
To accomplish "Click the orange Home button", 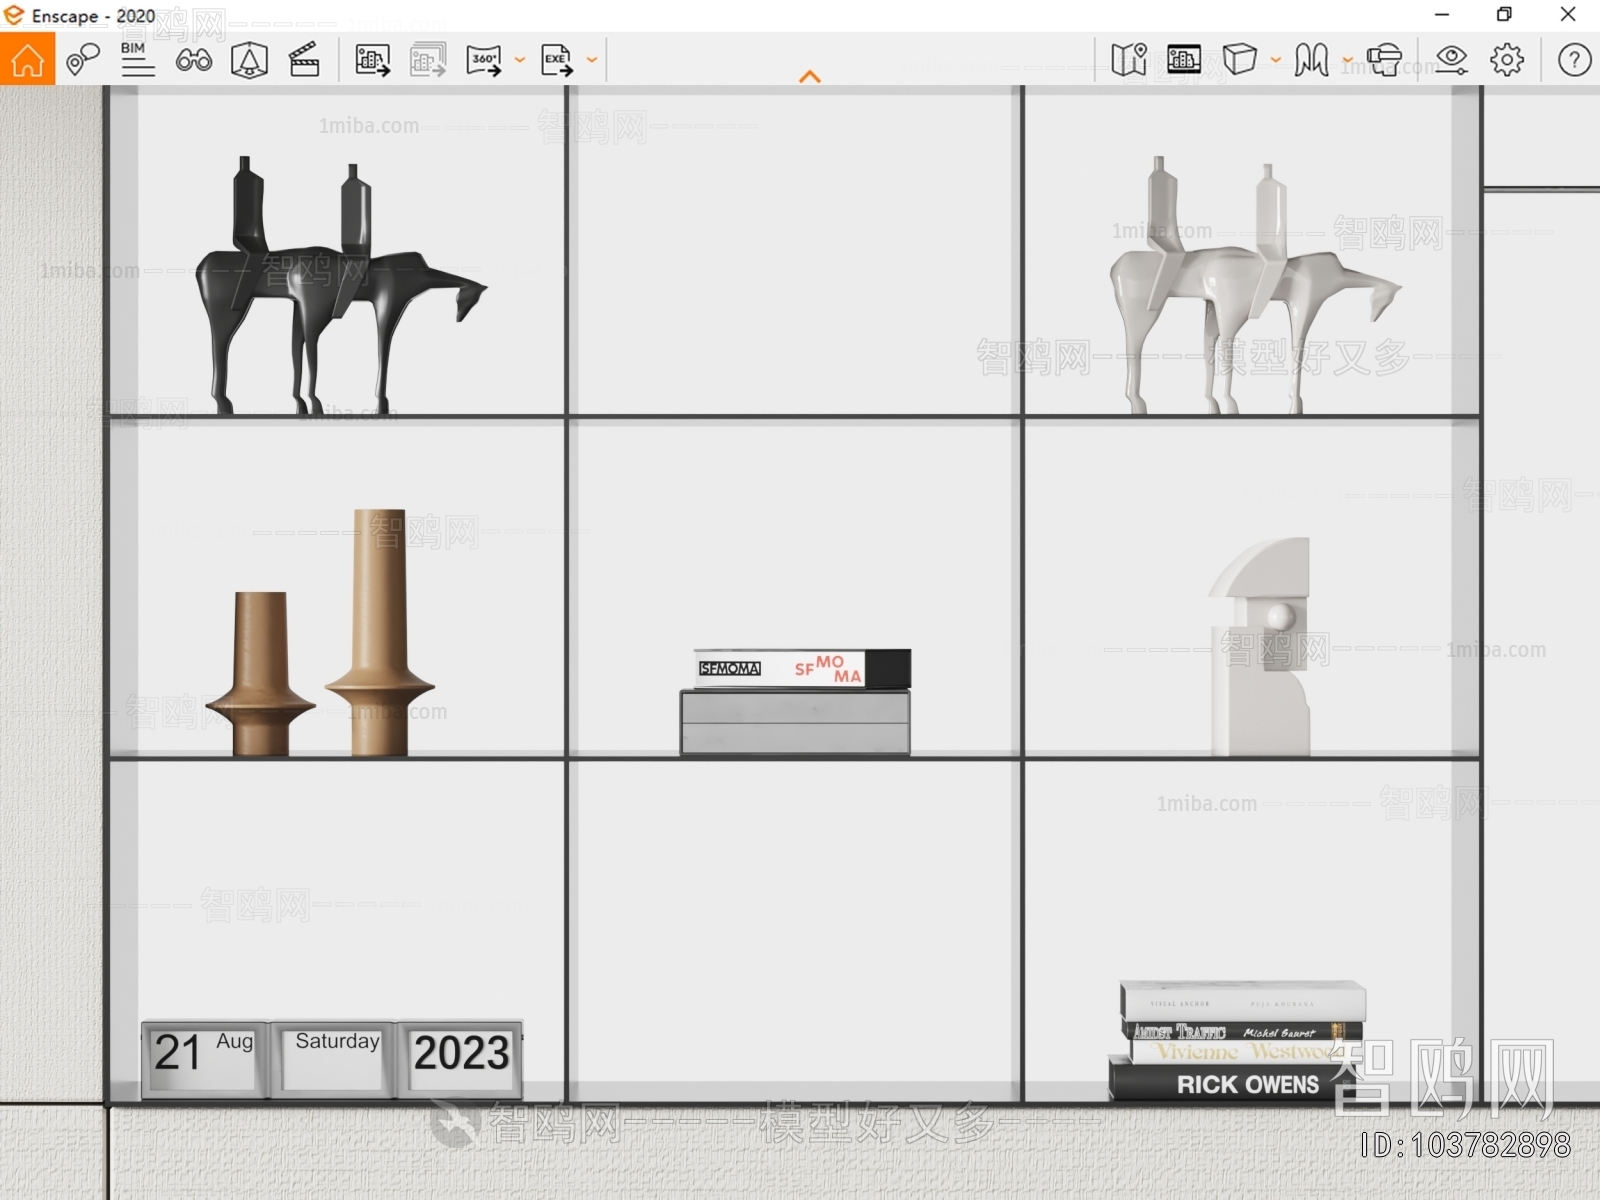I will click(27, 59).
